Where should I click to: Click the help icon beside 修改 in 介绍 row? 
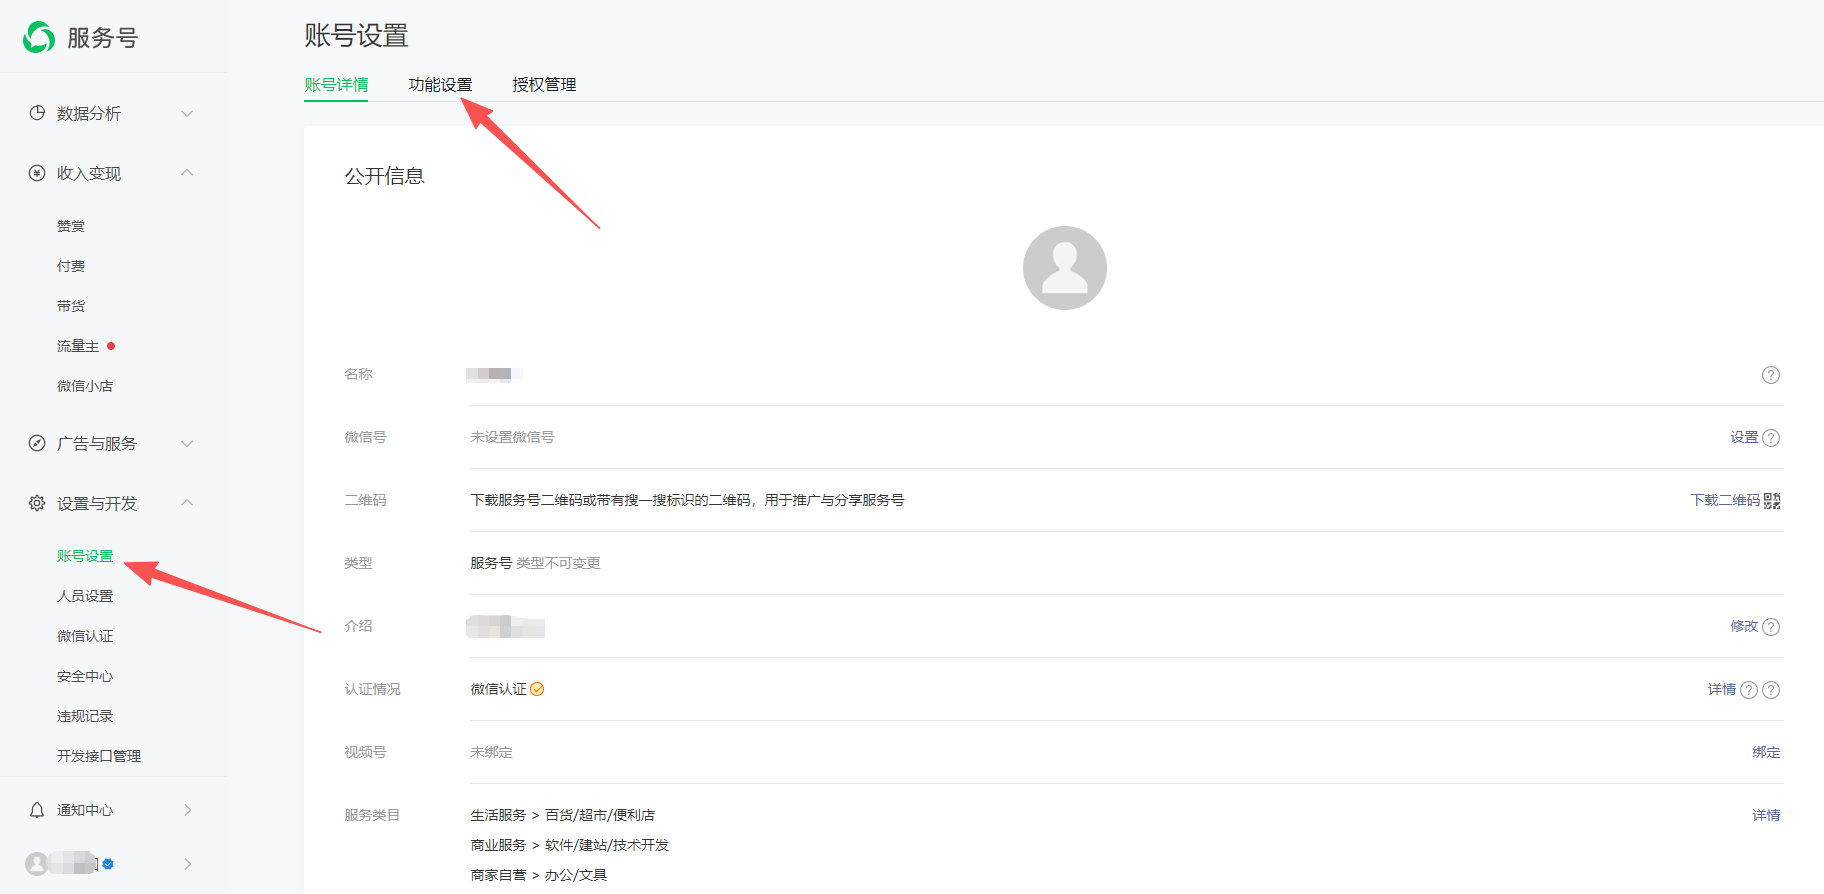pyautogui.click(x=1770, y=627)
